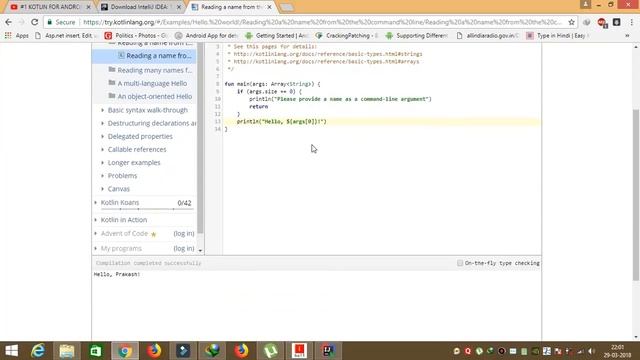Open allindiaradio.gov.in bookmark
The width and height of the screenshot is (640, 360).
[x=488, y=36]
